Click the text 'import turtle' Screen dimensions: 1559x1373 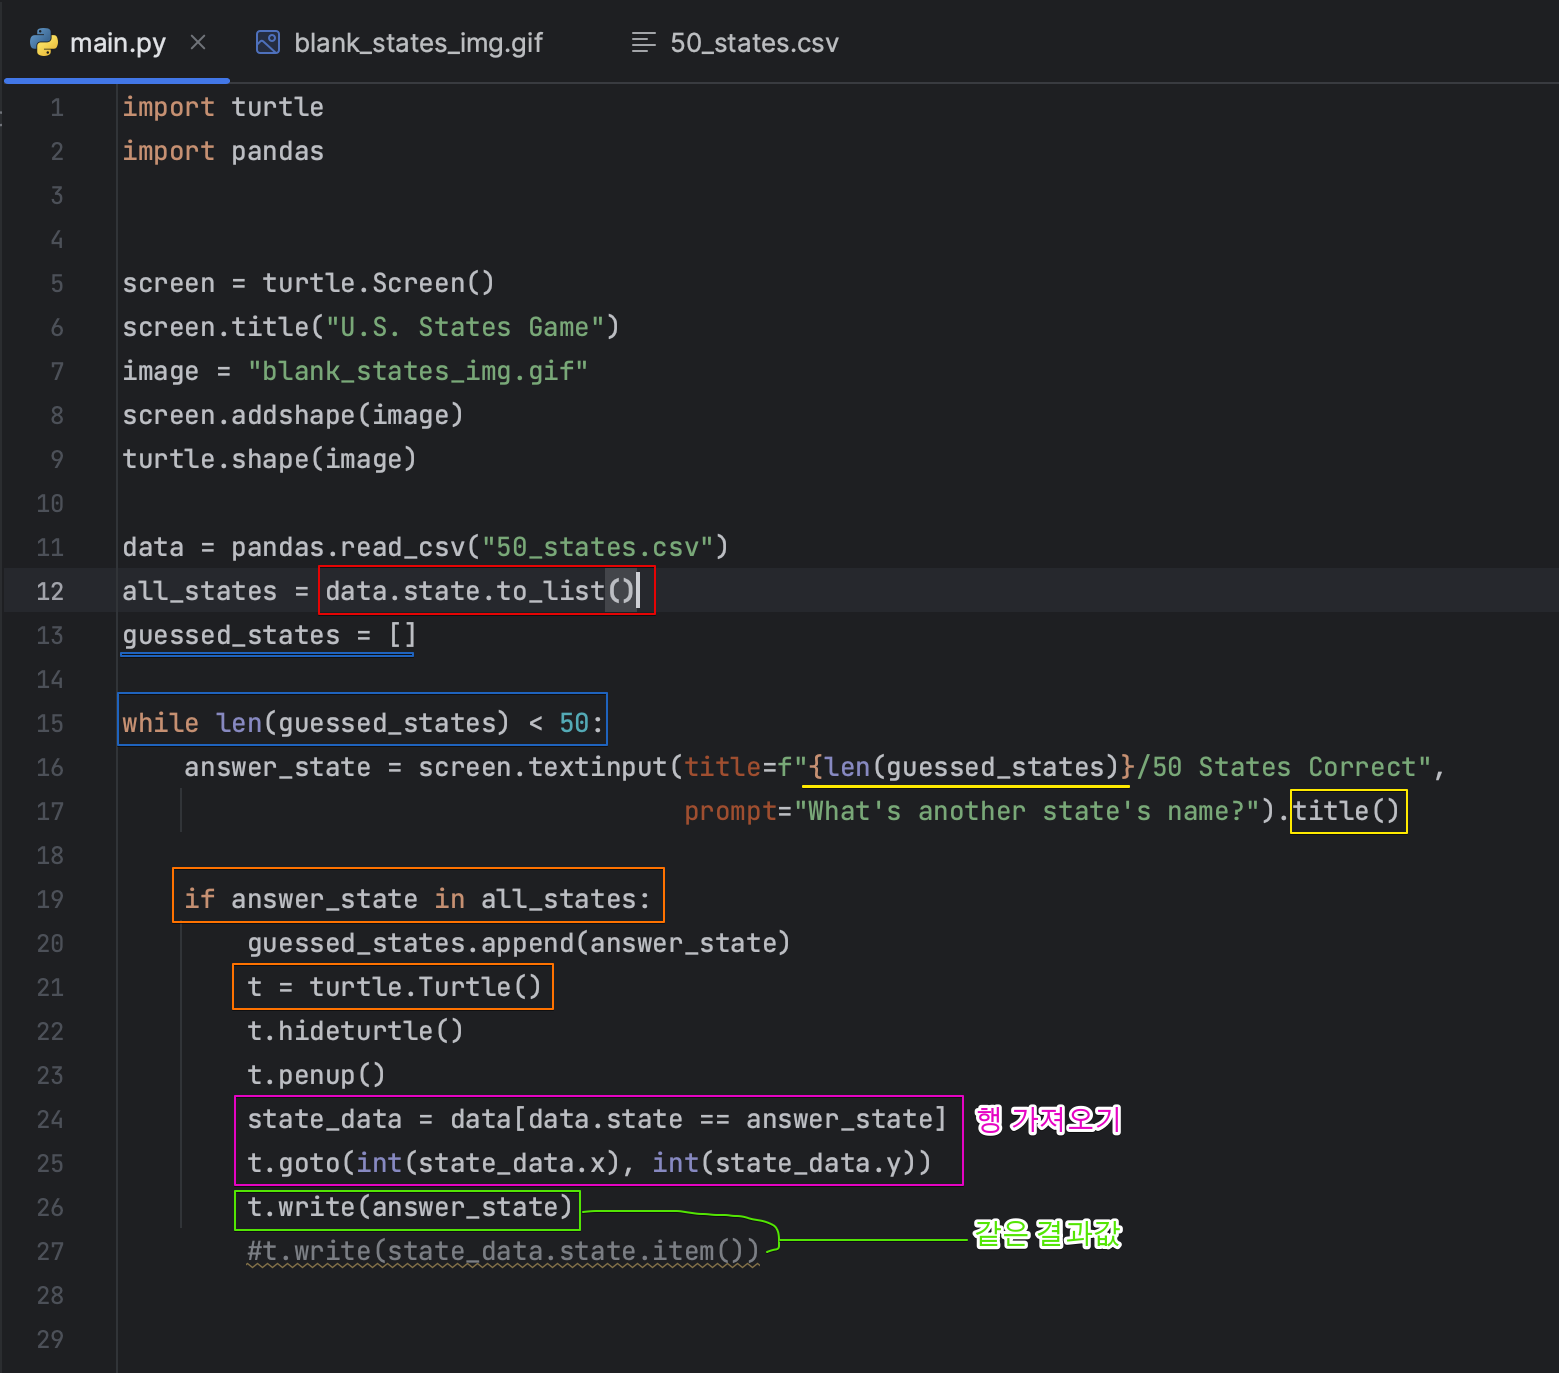(x=223, y=107)
